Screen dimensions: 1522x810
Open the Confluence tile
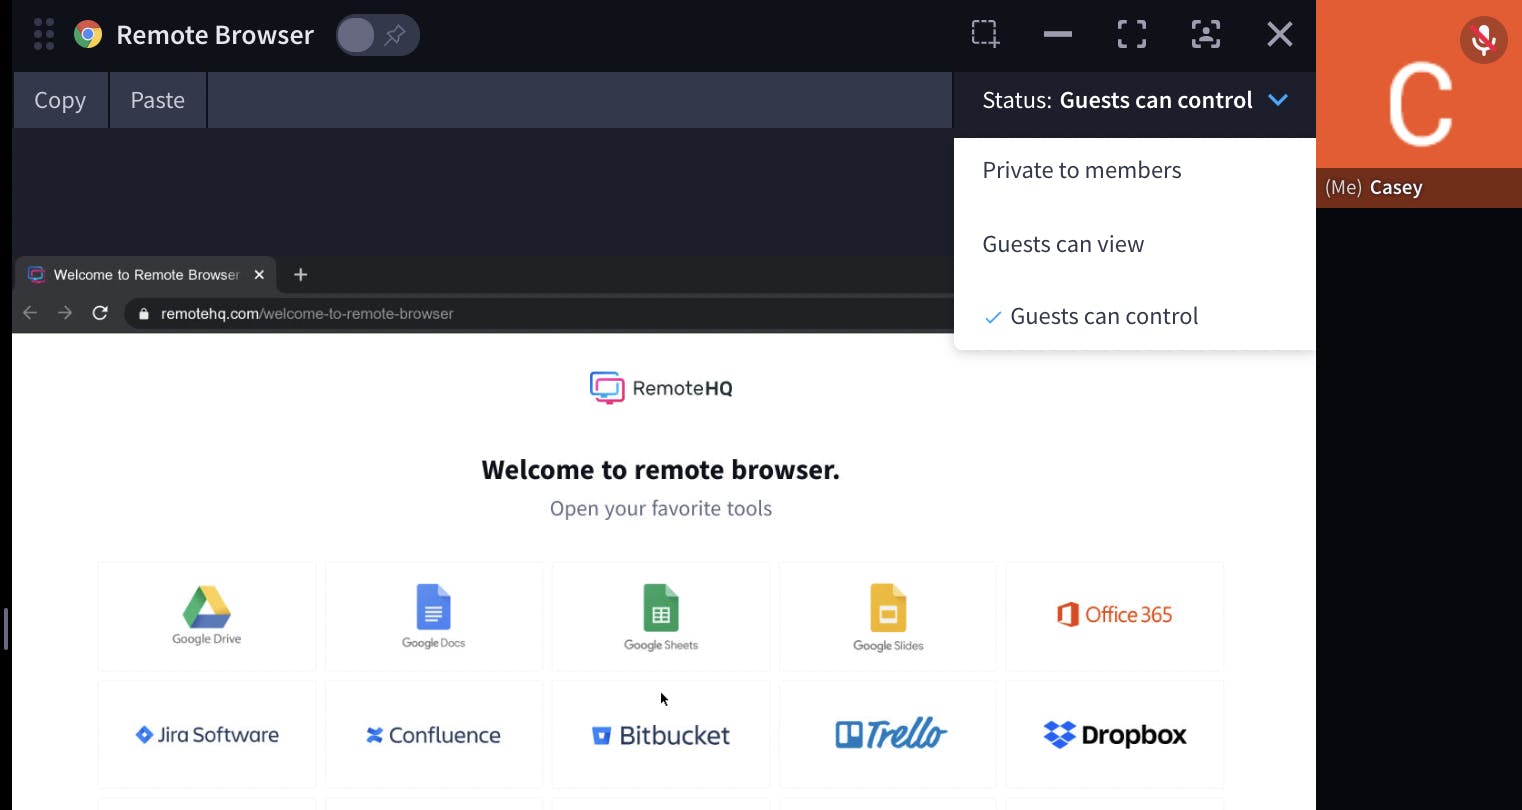pos(434,735)
